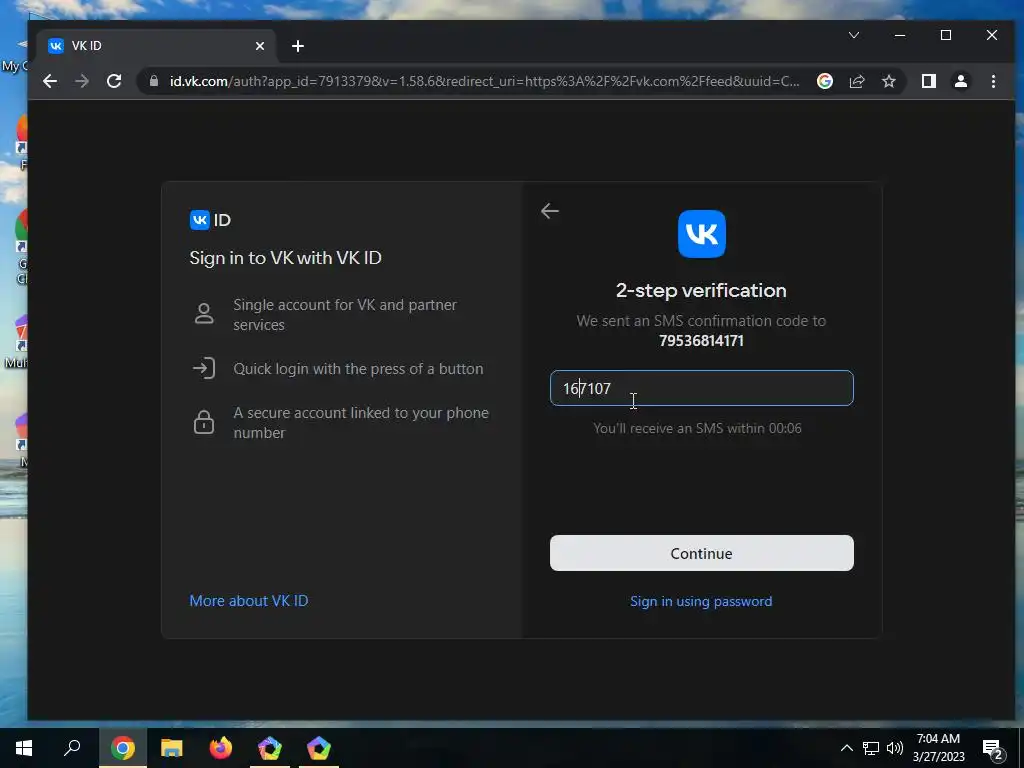The width and height of the screenshot is (1024, 768).
Task: Click the large VK logo above 2-step verification
Action: click(x=701, y=234)
